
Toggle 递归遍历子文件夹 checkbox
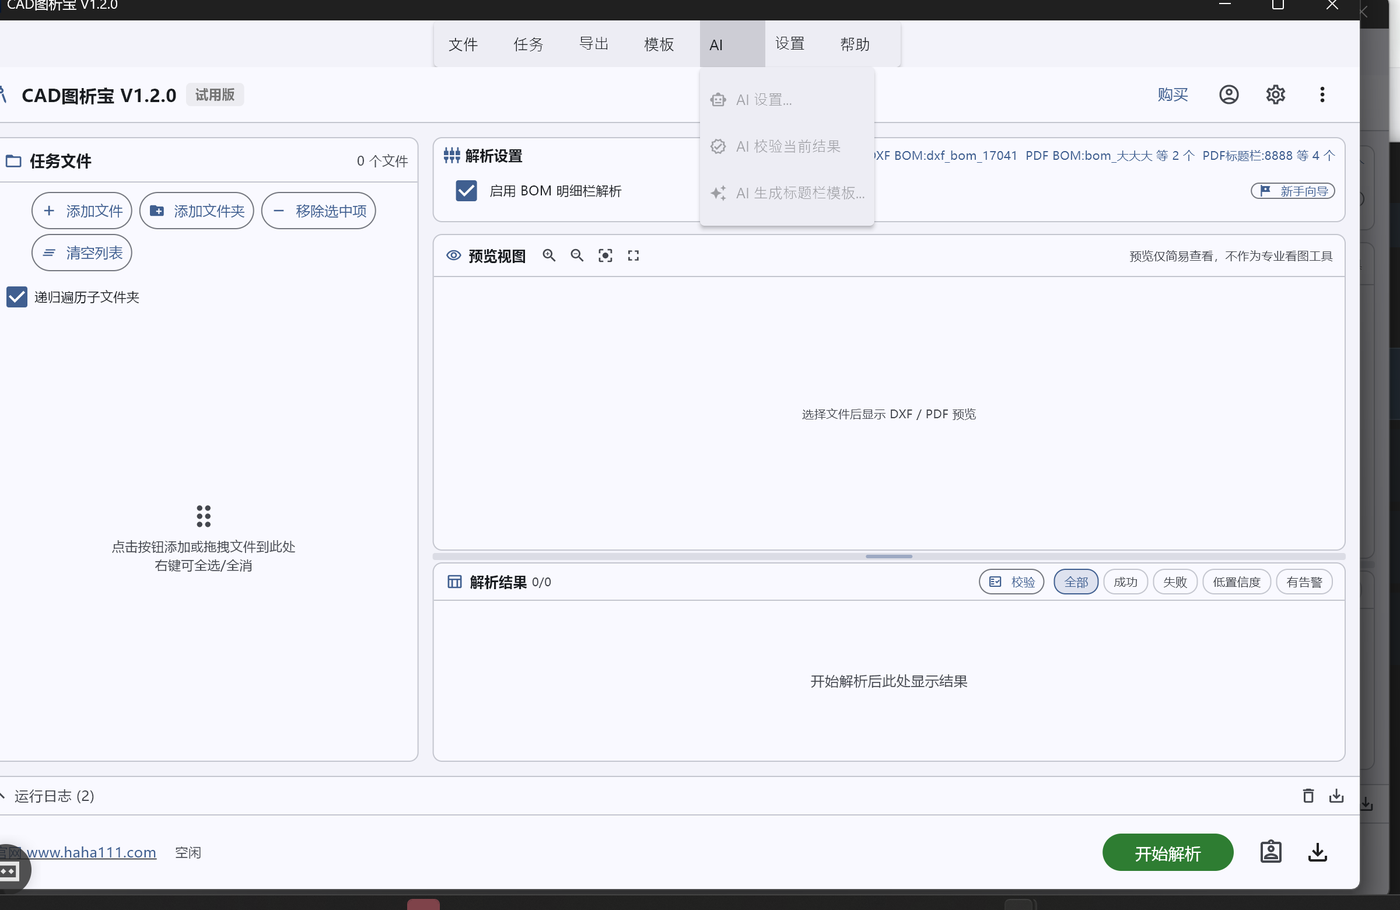pos(17,297)
